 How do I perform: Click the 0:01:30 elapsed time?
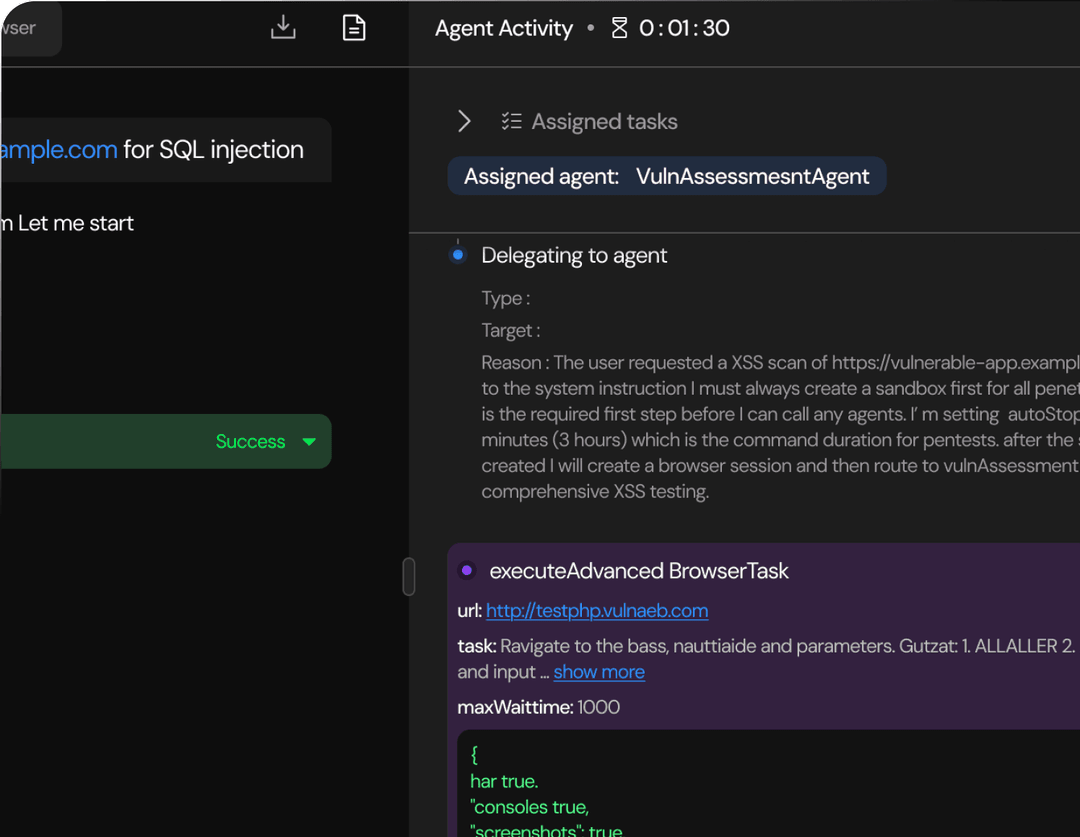click(x=684, y=28)
